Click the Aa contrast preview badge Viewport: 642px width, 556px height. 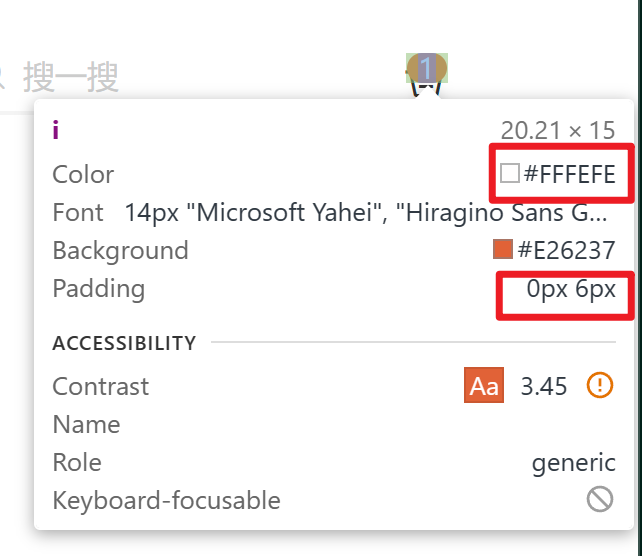(484, 386)
